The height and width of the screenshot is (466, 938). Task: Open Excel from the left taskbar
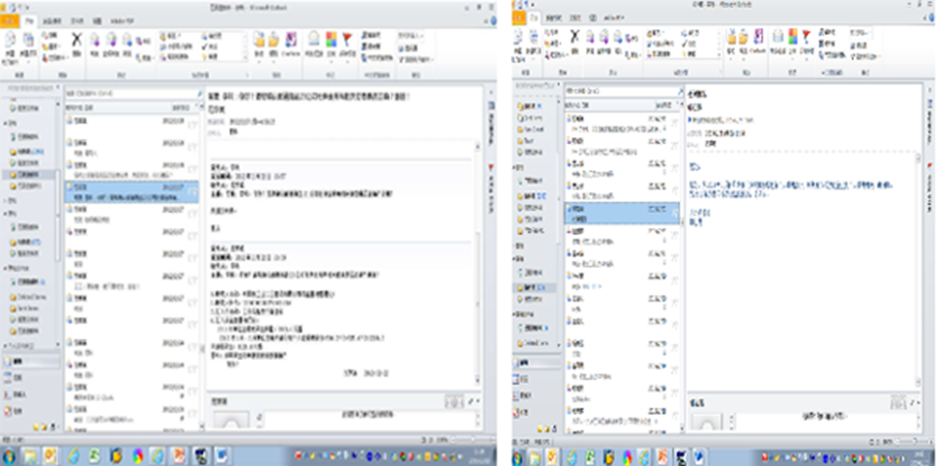[x=95, y=456]
